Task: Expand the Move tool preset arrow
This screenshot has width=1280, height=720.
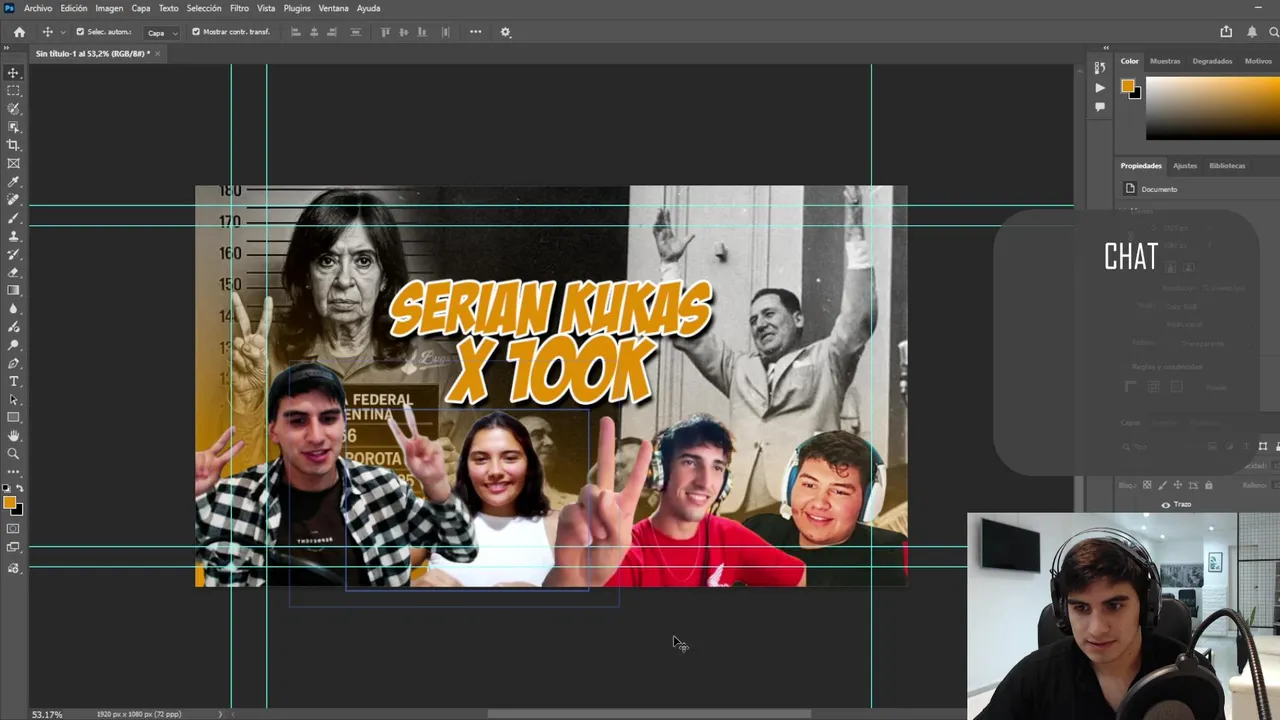Action: coord(62,33)
